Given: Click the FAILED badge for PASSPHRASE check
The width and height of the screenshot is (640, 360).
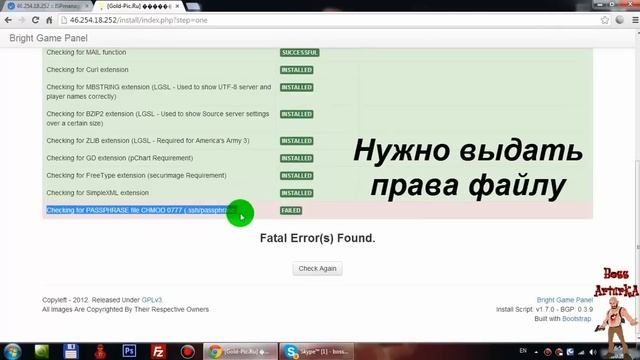Looking at the screenshot, I should (x=291, y=211).
